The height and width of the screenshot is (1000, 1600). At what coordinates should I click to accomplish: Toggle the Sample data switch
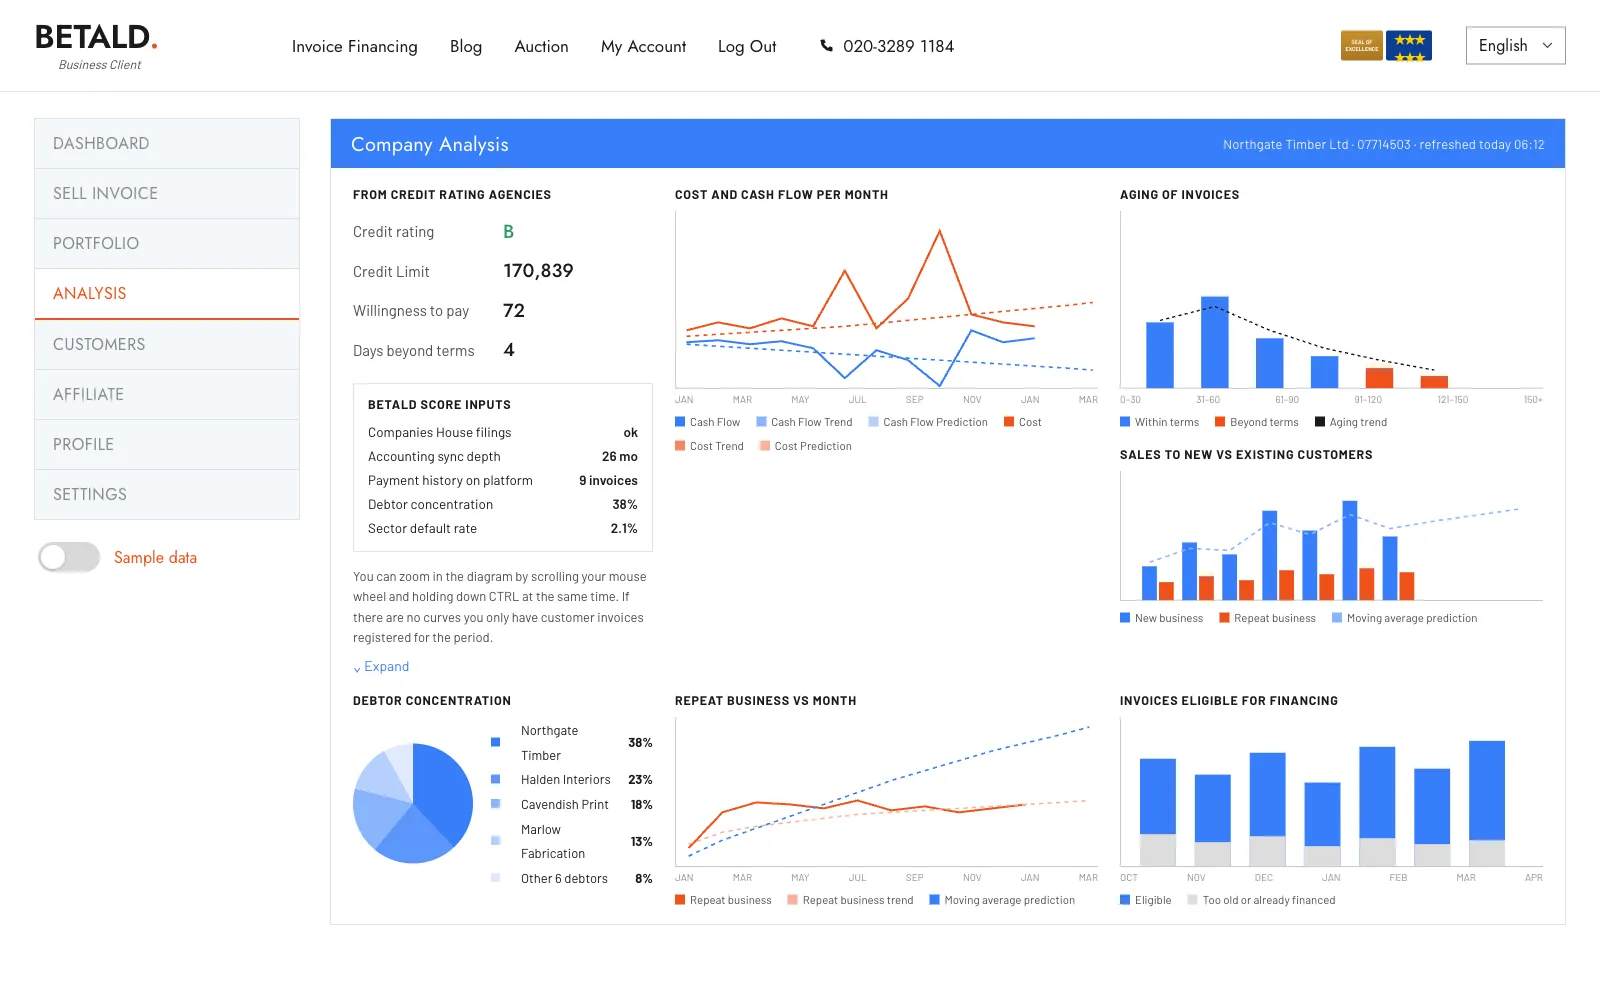[x=69, y=557]
